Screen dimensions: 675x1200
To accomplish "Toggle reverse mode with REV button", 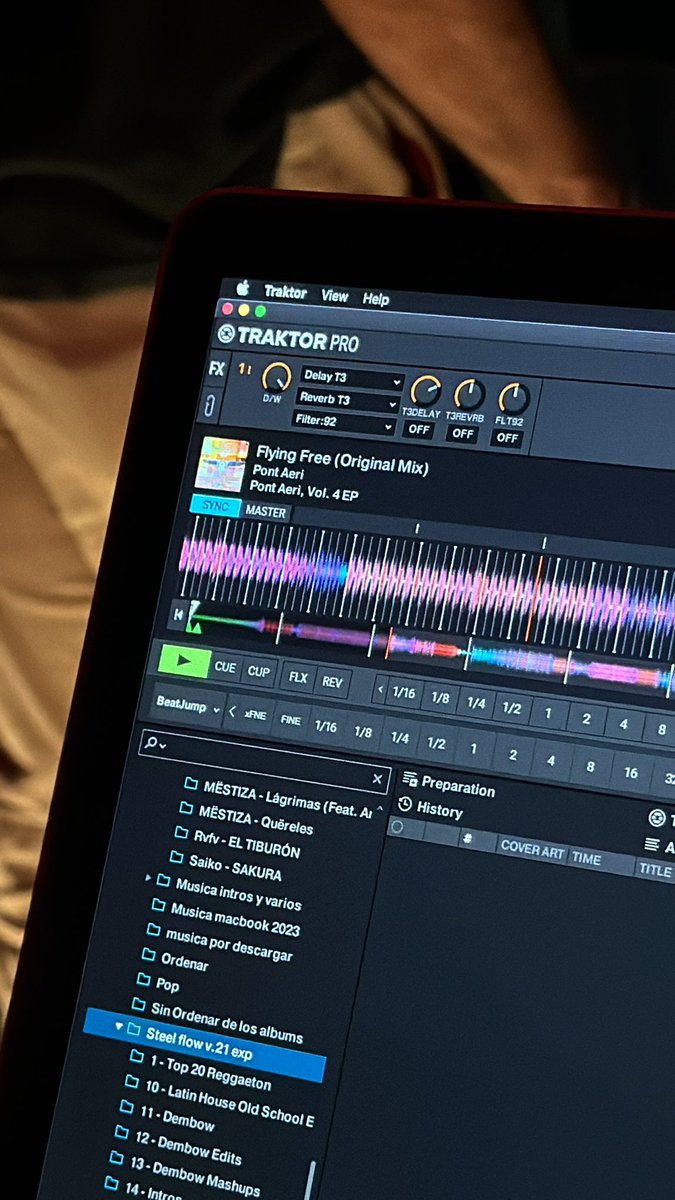I will point(332,682).
